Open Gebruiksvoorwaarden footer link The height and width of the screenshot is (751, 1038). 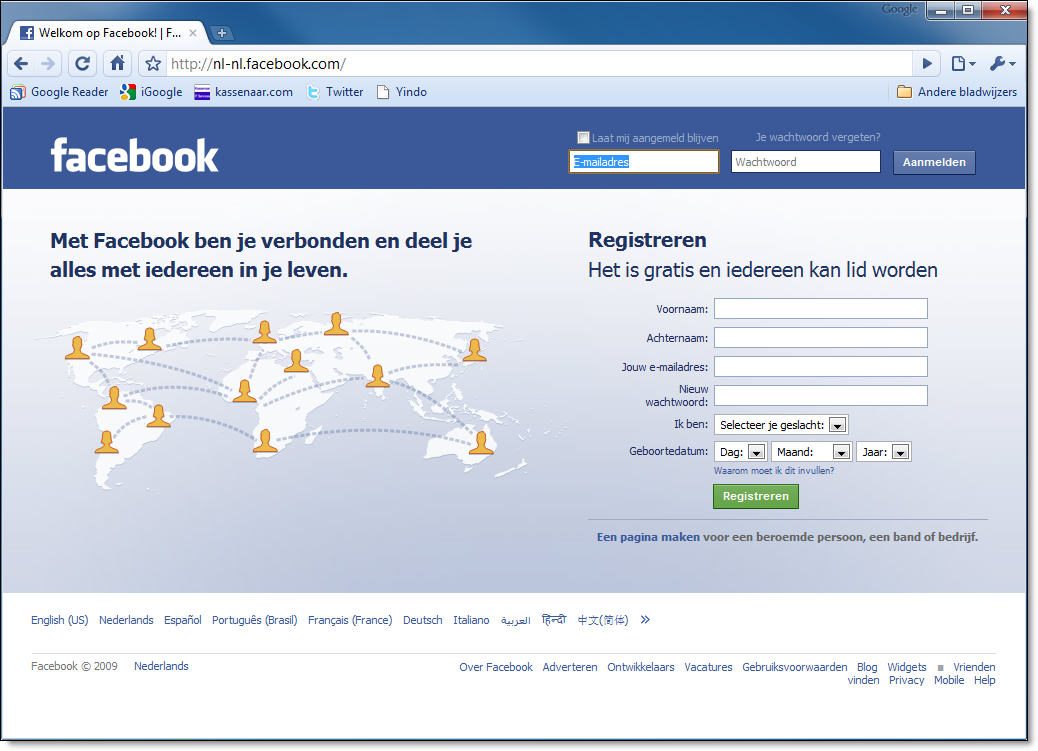[x=794, y=667]
